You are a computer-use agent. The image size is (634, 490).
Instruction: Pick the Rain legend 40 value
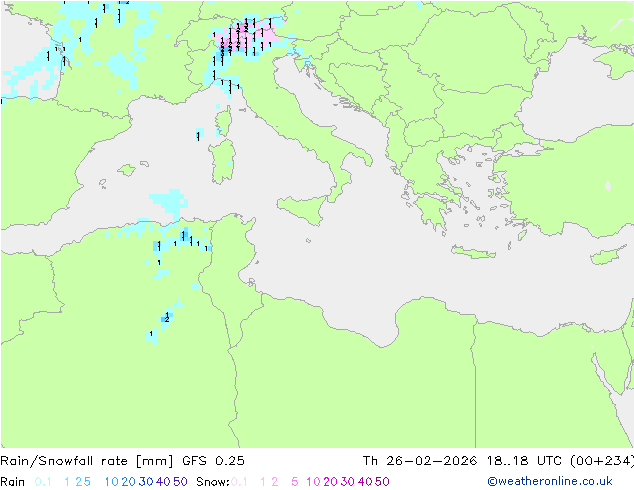tap(163, 482)
